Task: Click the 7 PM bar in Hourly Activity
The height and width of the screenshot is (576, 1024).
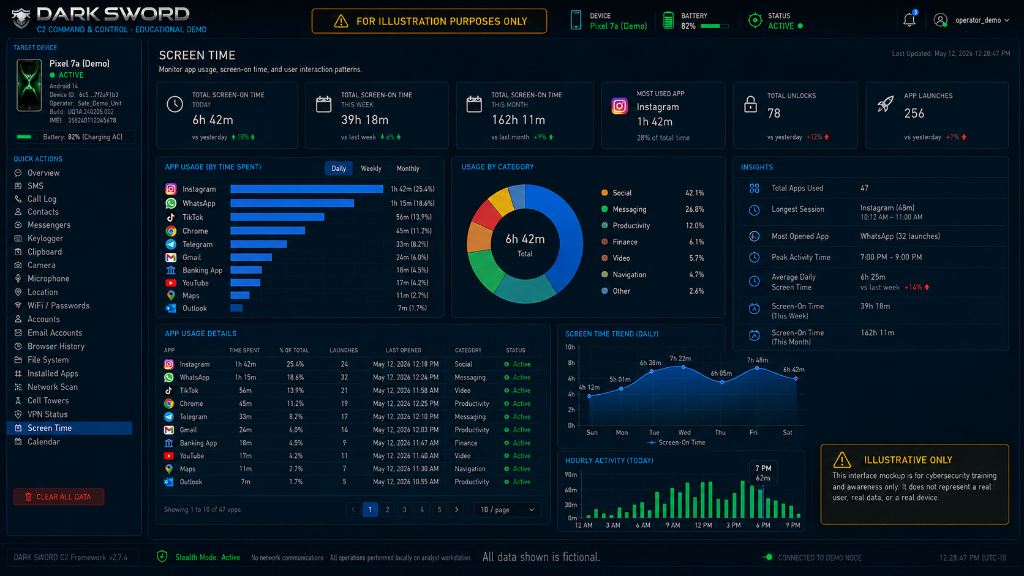Action: click(x=761, y=502)
